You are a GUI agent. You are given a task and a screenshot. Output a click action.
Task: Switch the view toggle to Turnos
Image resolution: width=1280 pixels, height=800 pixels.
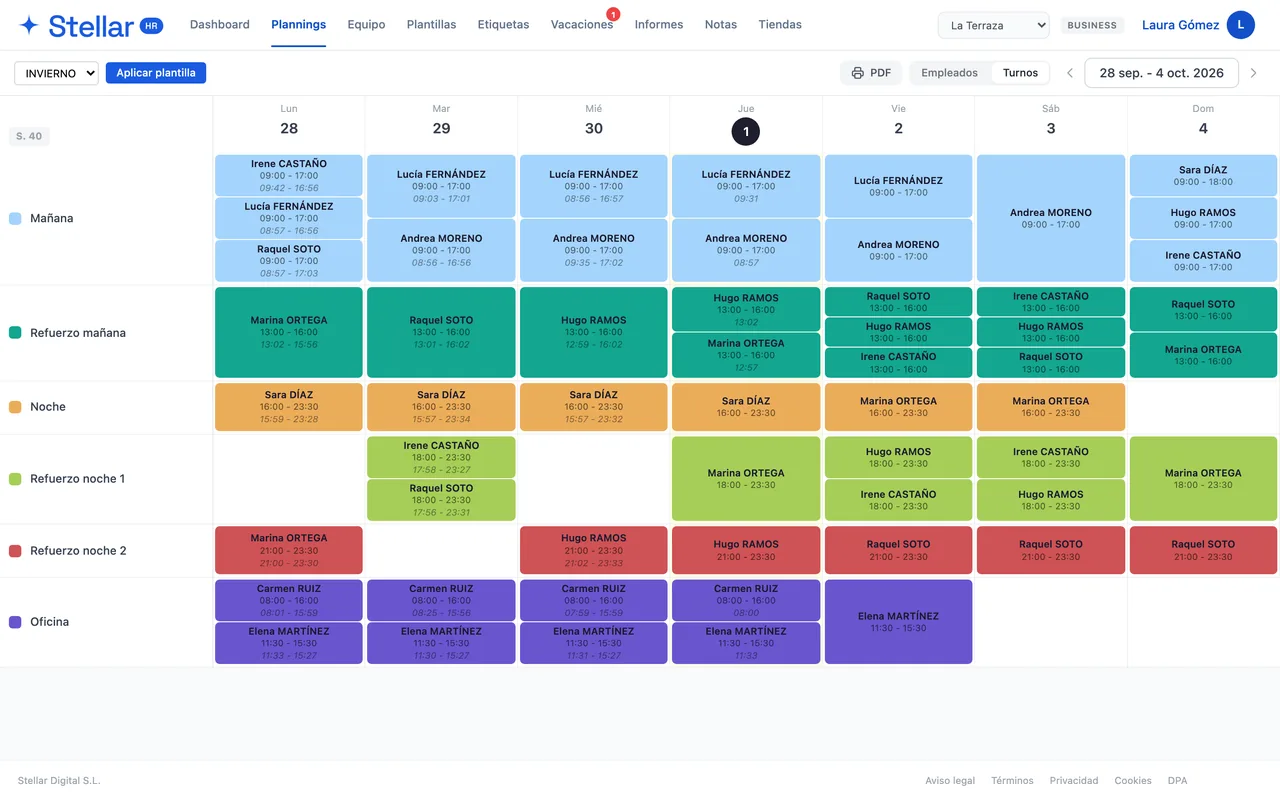point(1021,73)
